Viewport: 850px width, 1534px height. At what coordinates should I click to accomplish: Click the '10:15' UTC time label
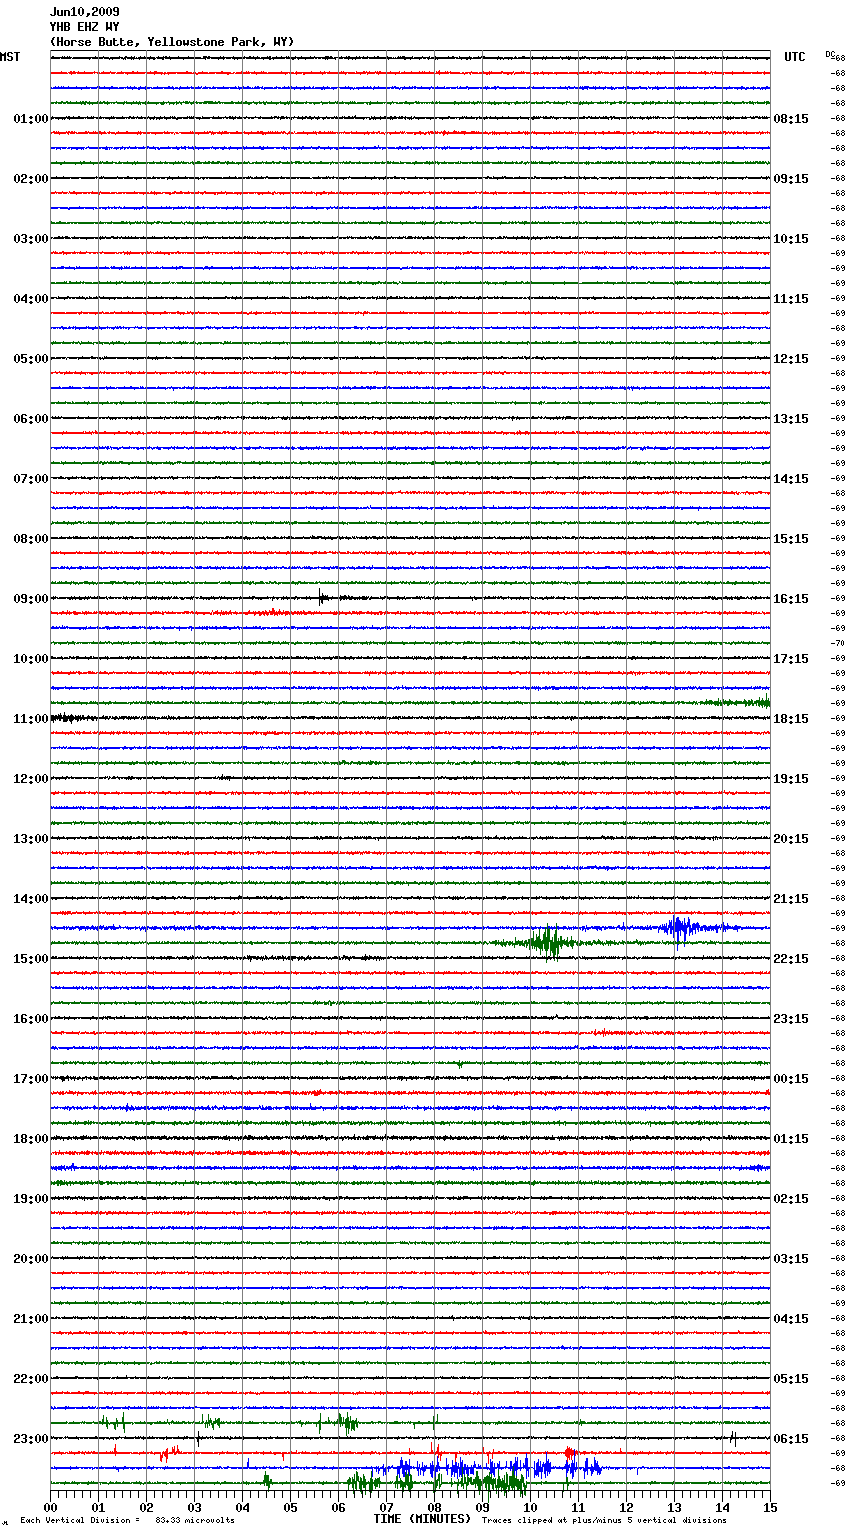coord(791,239)
